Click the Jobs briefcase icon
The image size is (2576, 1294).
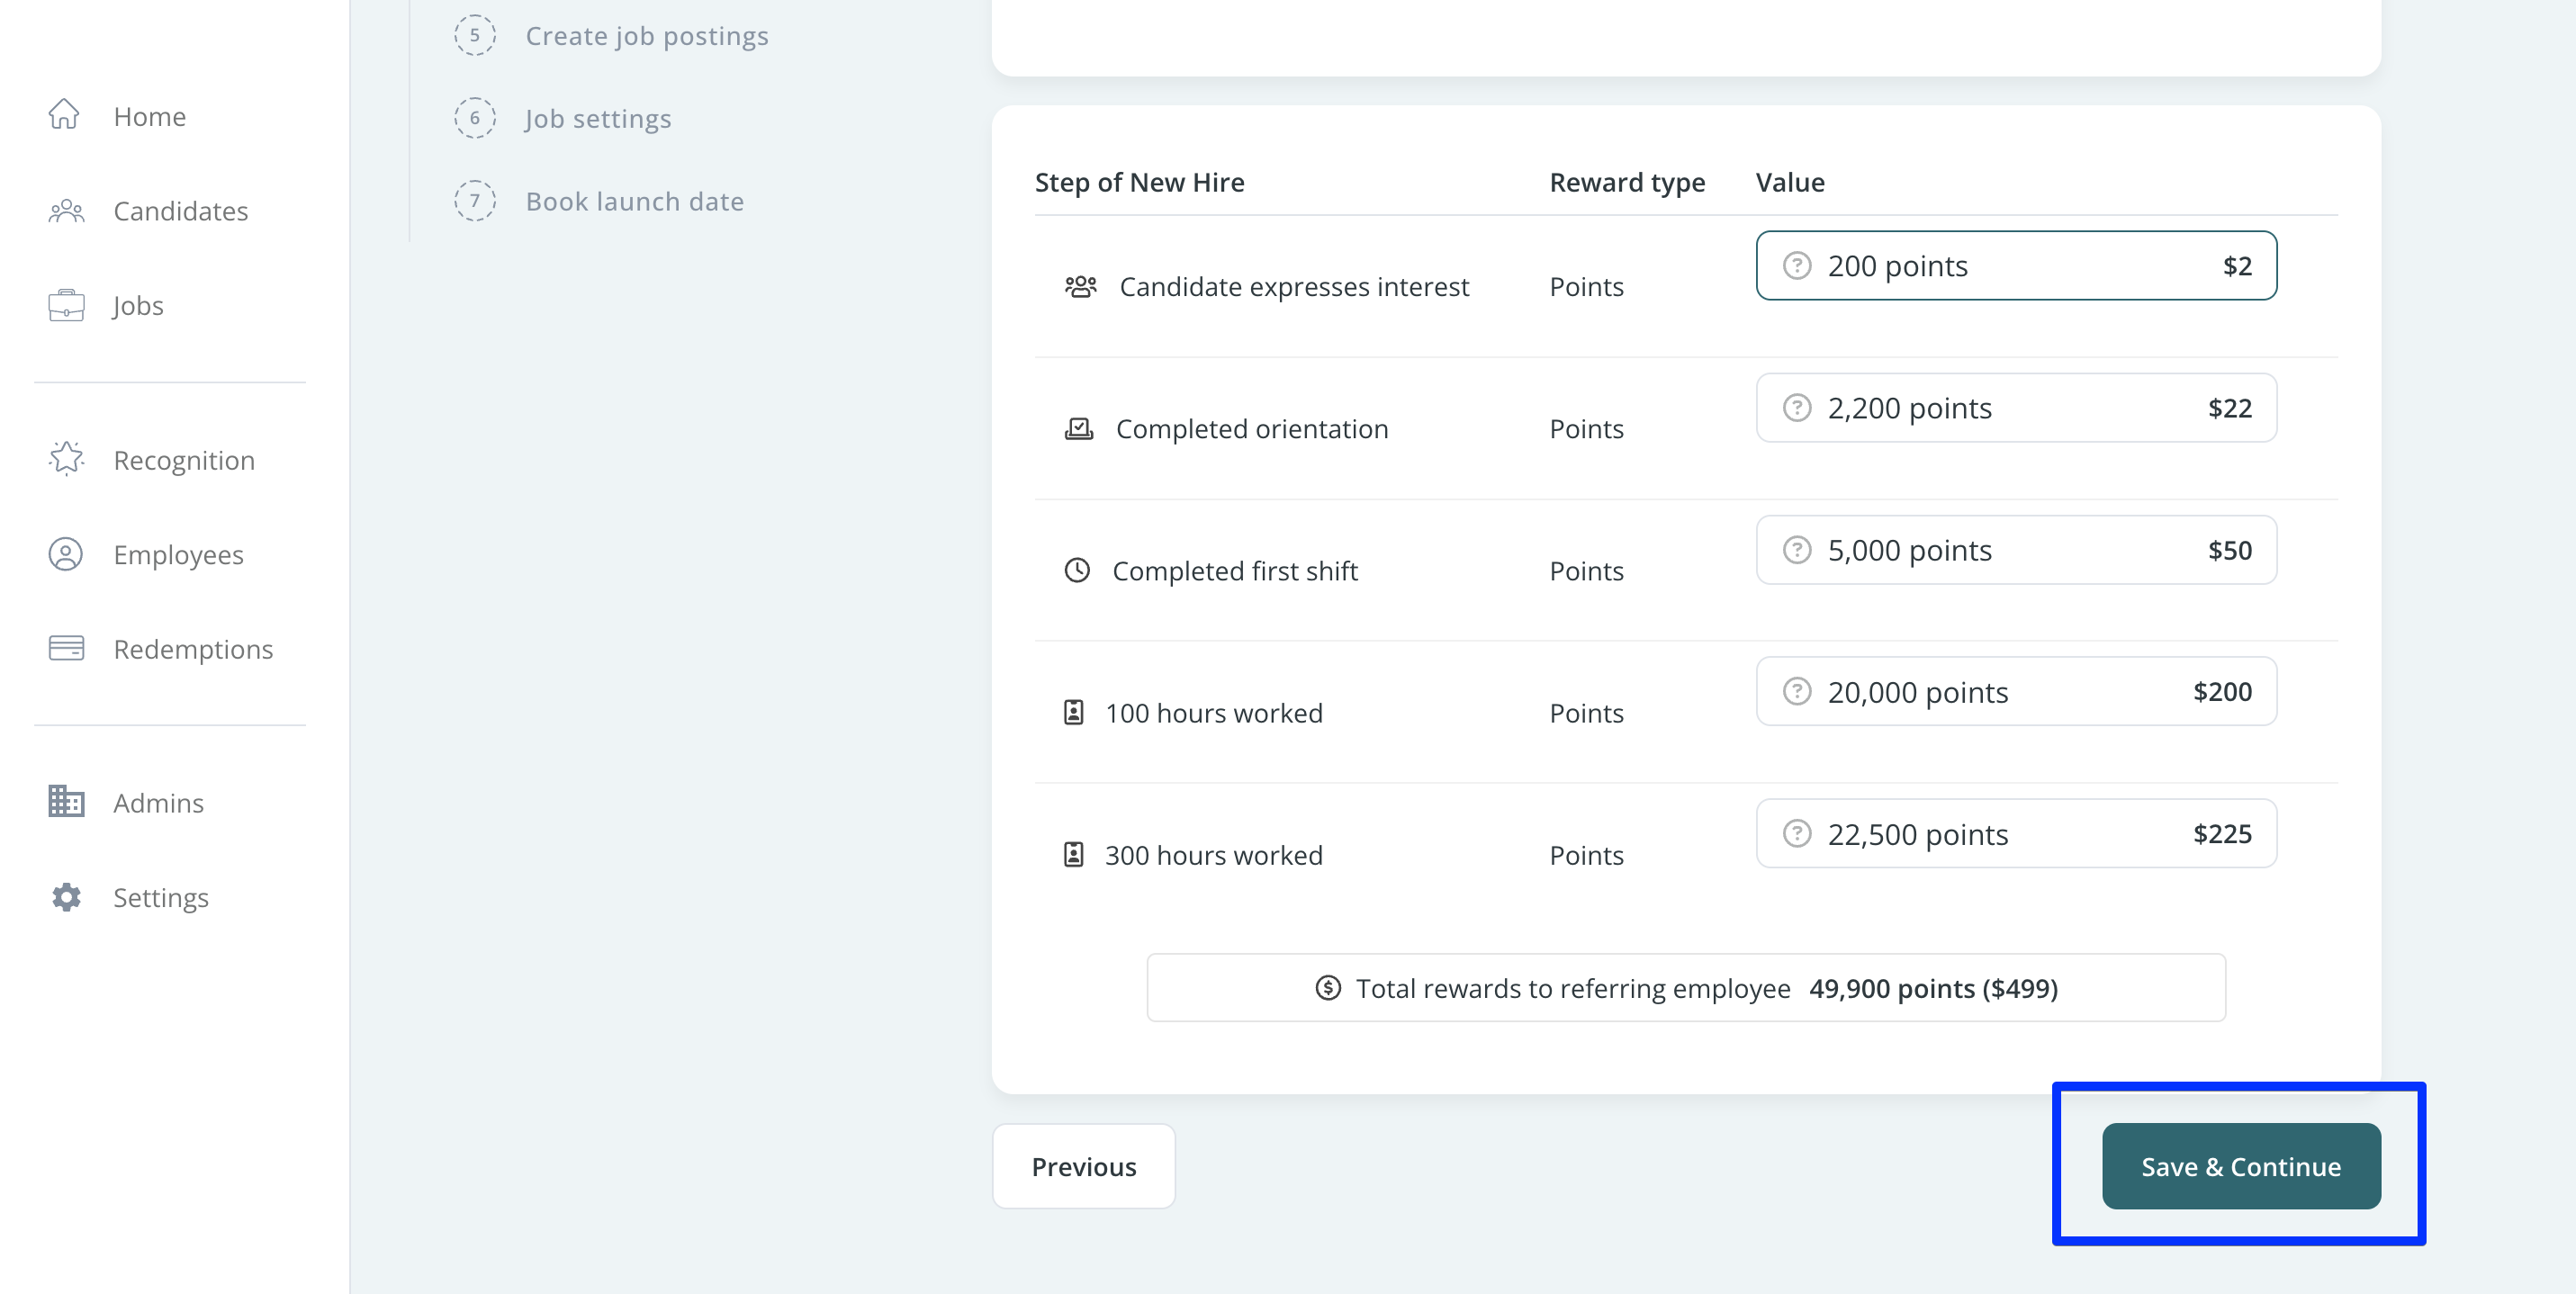[x=66, y=305]
